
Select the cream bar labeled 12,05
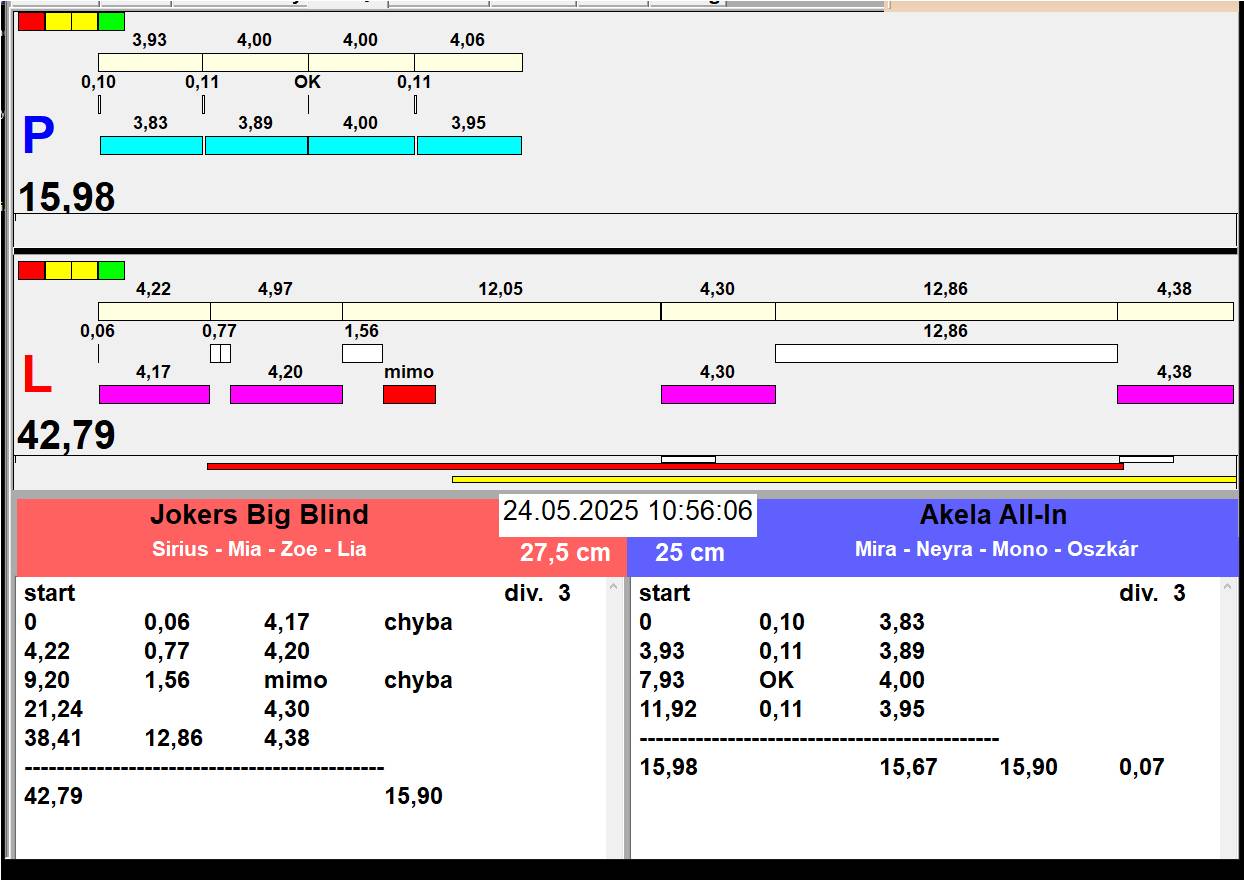(501, 311)
